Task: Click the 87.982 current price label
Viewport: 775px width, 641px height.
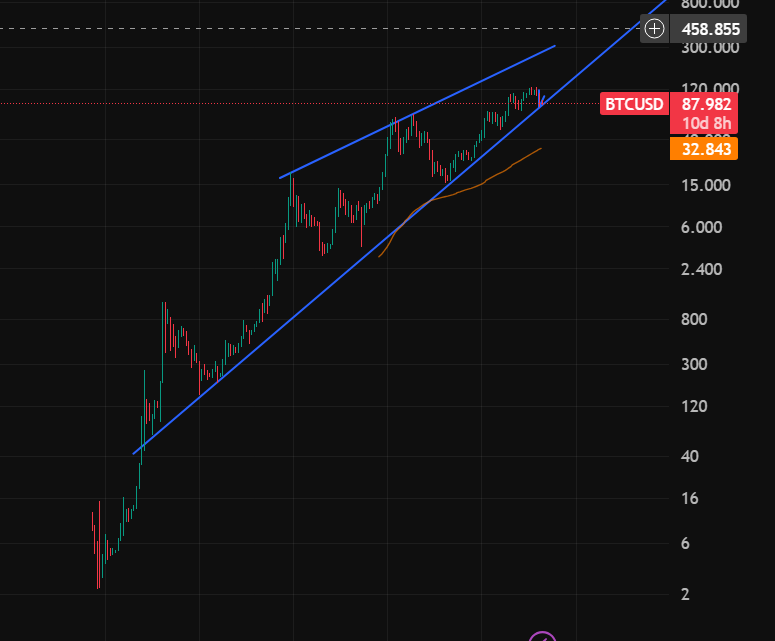Action: 706,104
